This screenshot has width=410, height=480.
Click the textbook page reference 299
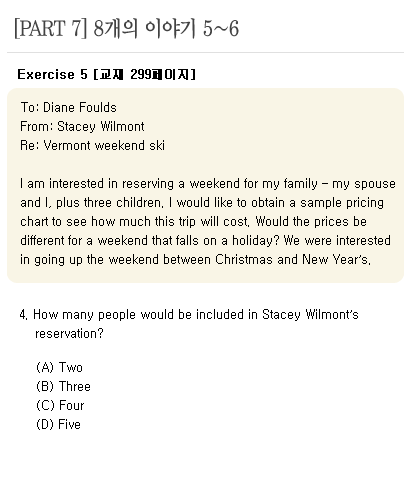141,74
